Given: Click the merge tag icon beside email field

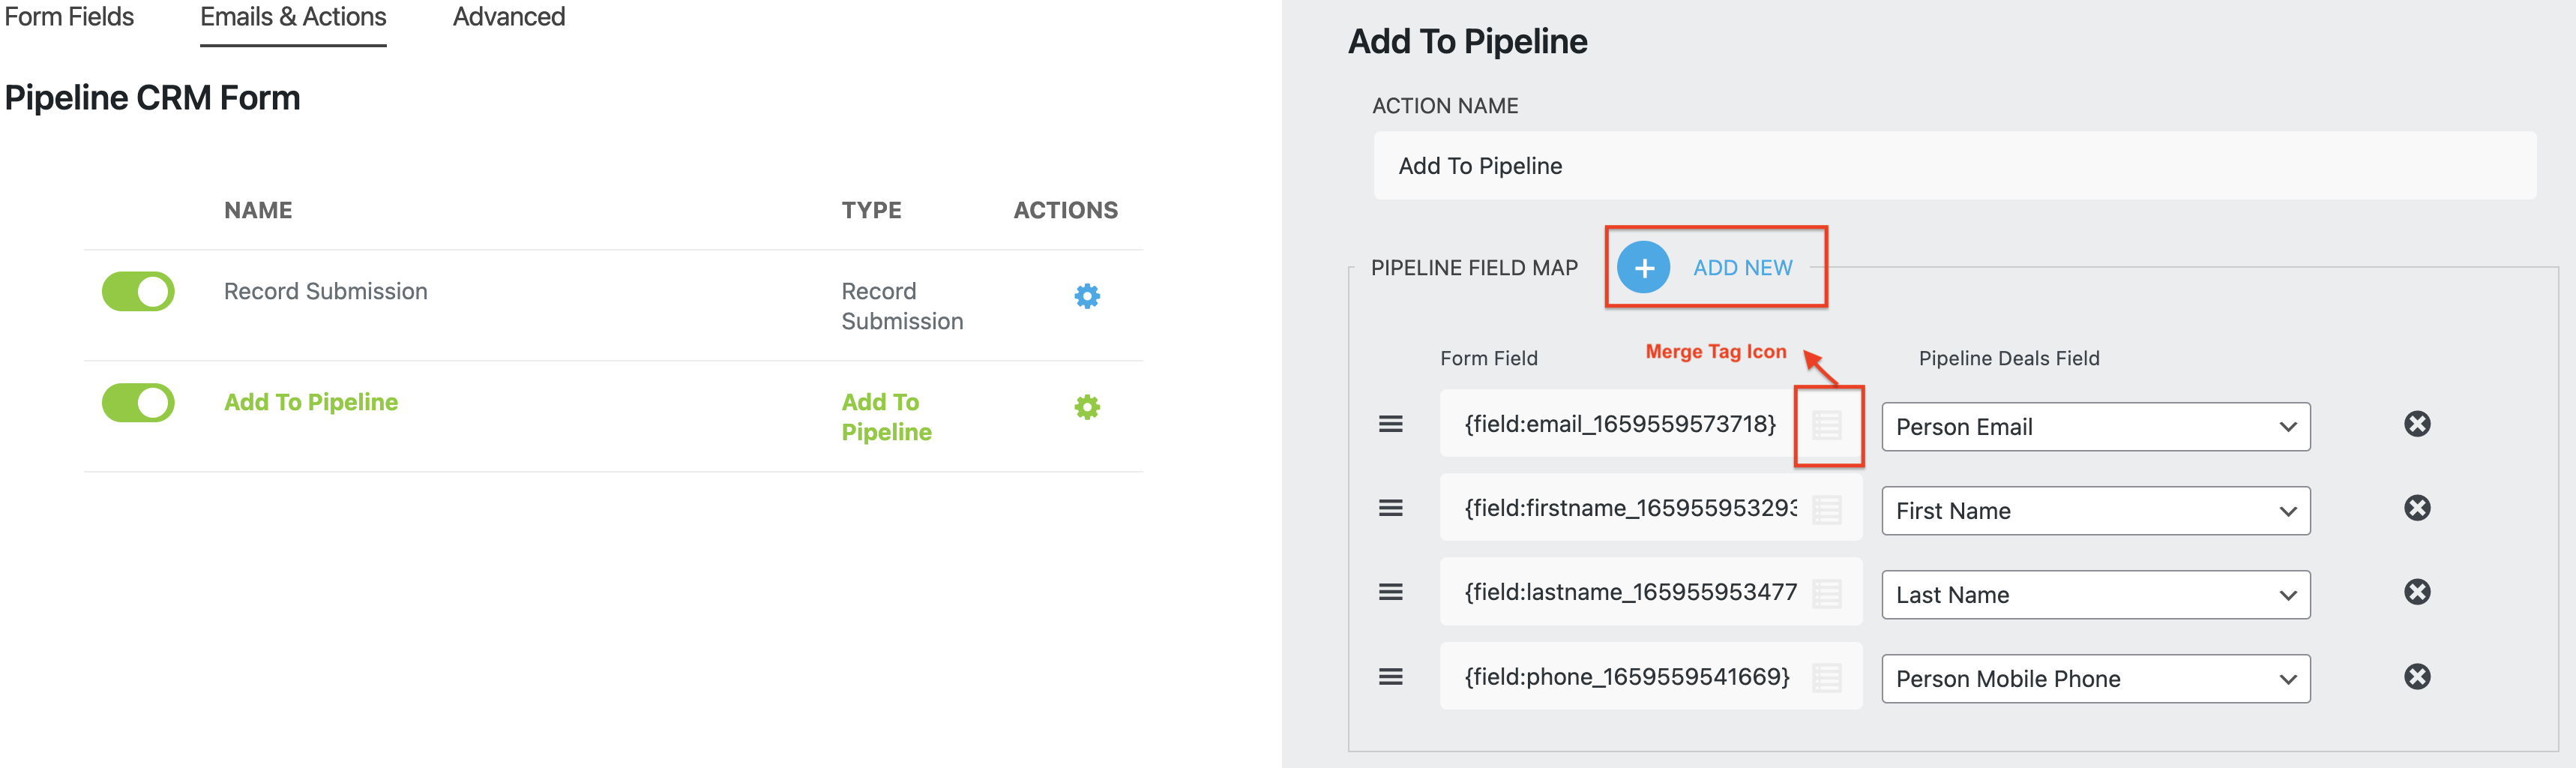Looking at the screenshot, I should [x=1827, y=425].
